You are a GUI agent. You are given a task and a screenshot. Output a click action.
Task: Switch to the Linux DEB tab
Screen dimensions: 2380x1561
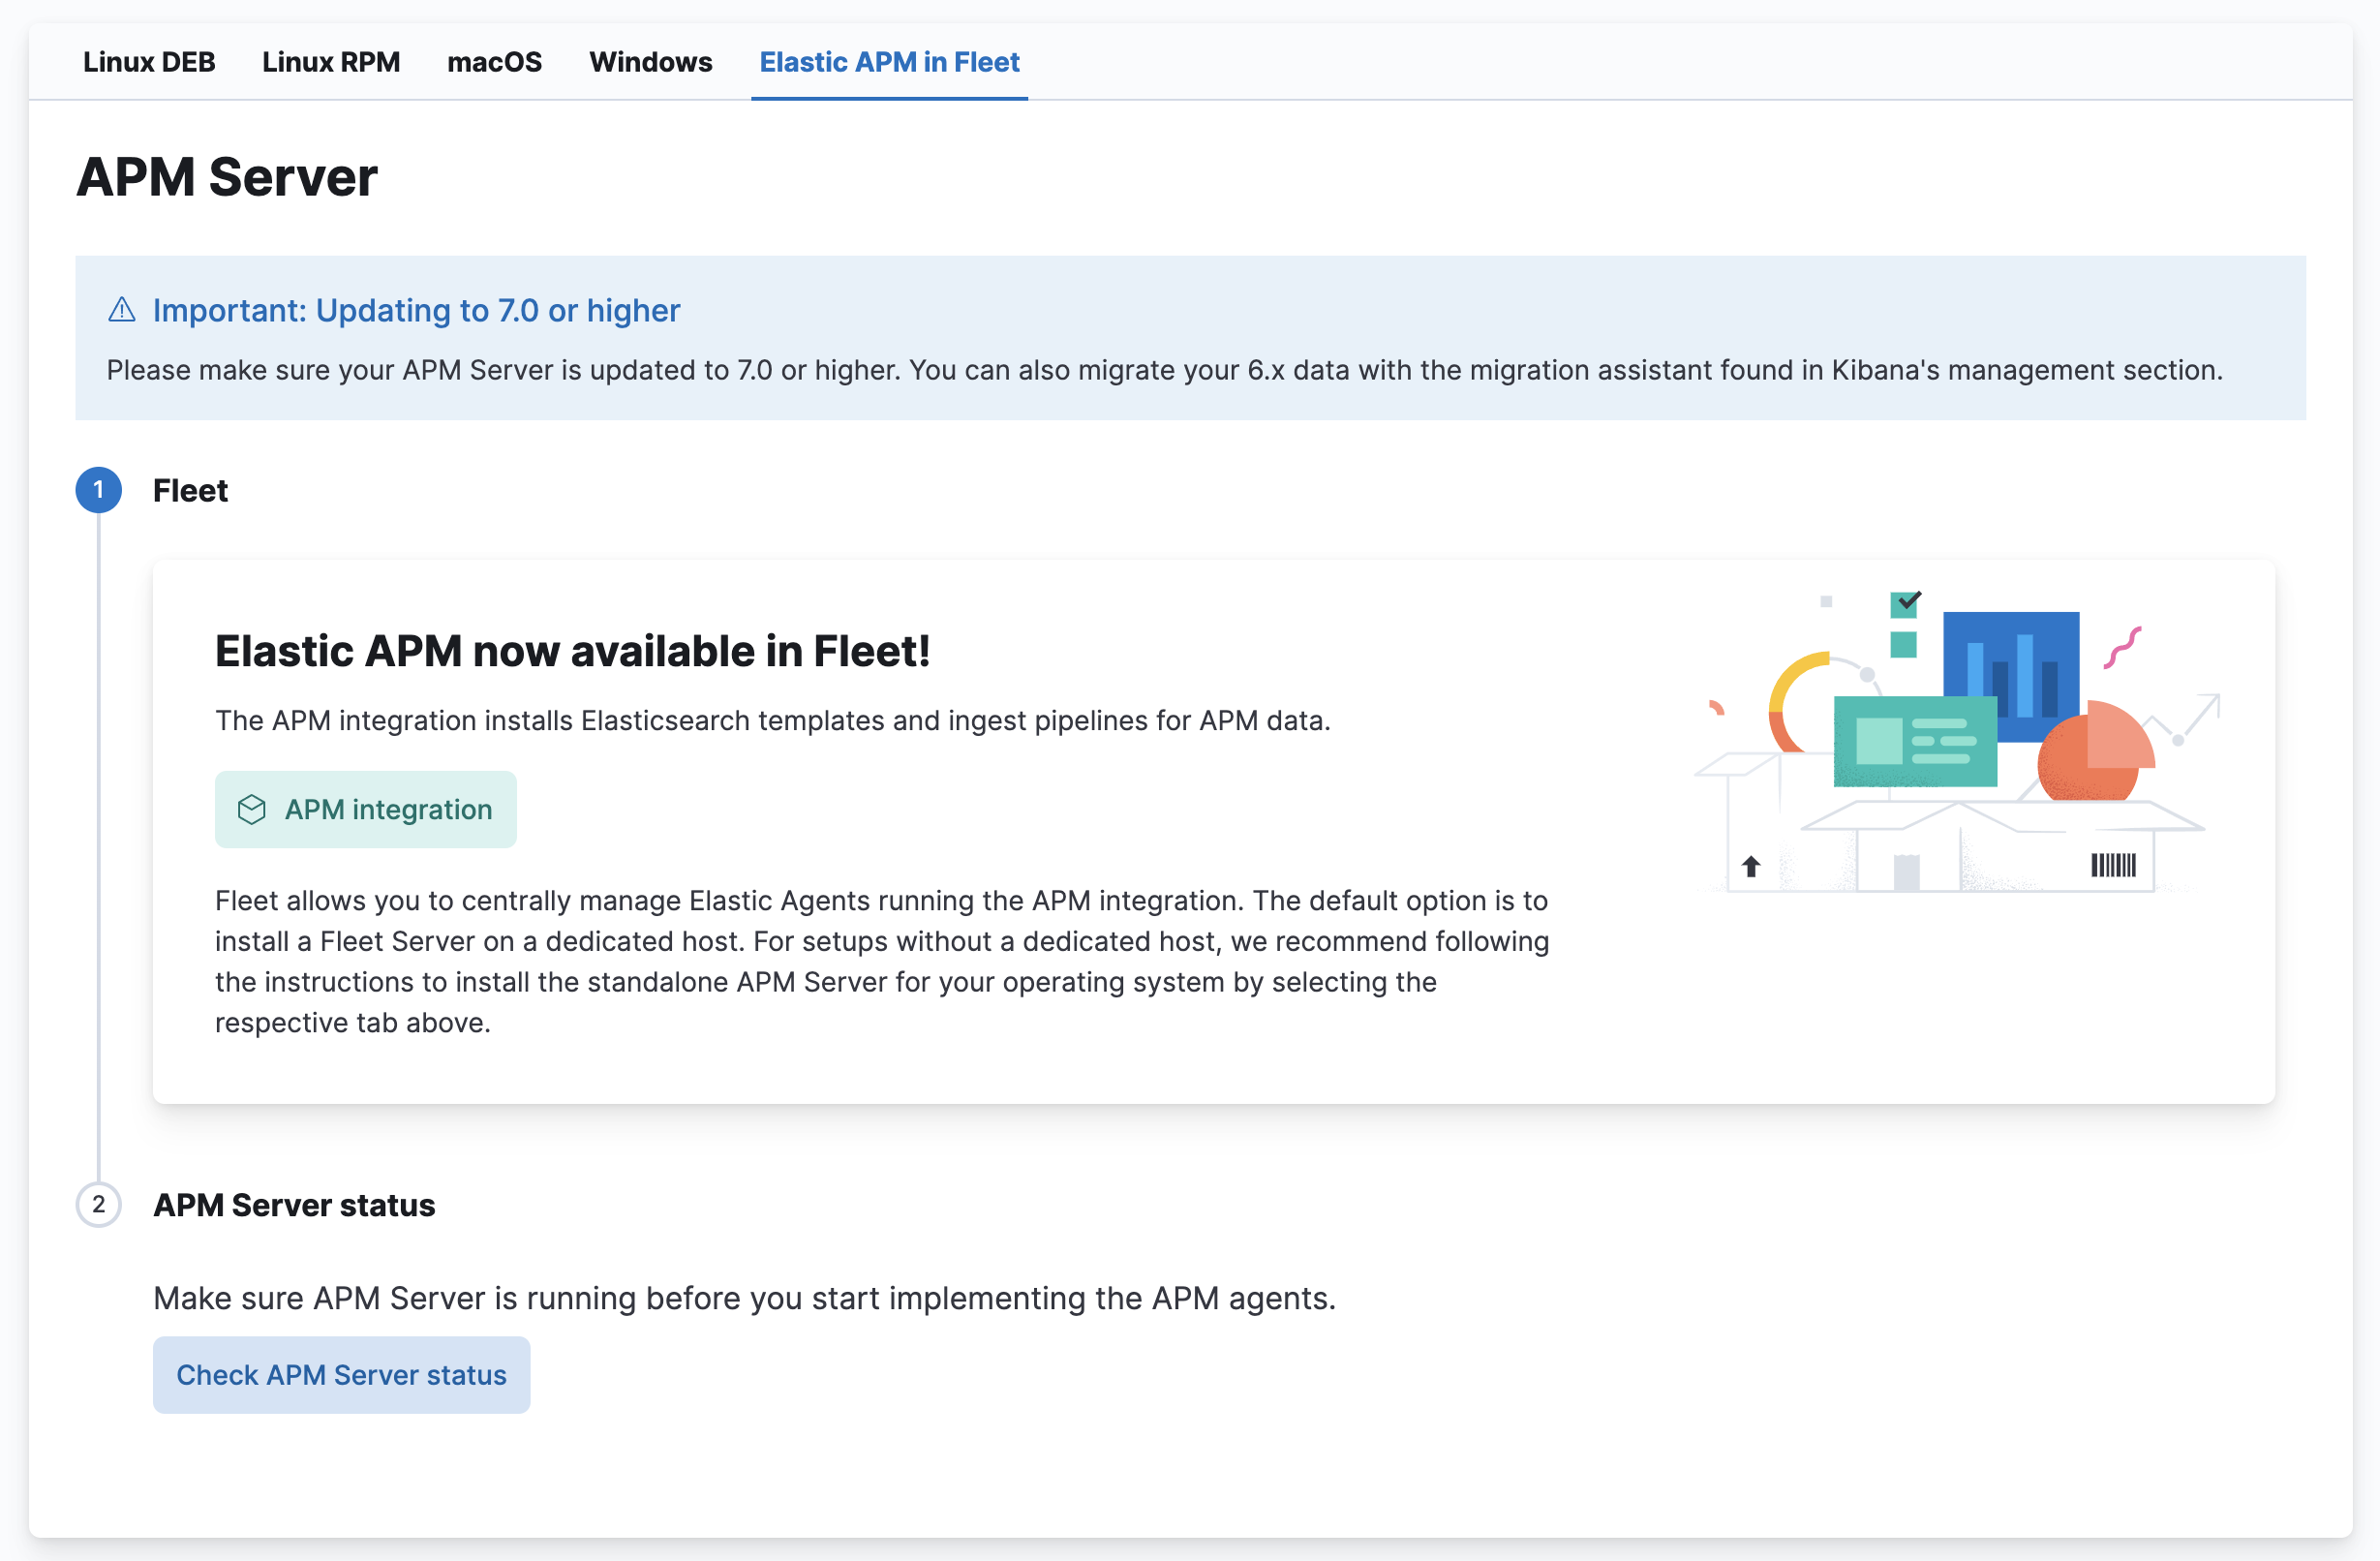(x=149, y=62)
